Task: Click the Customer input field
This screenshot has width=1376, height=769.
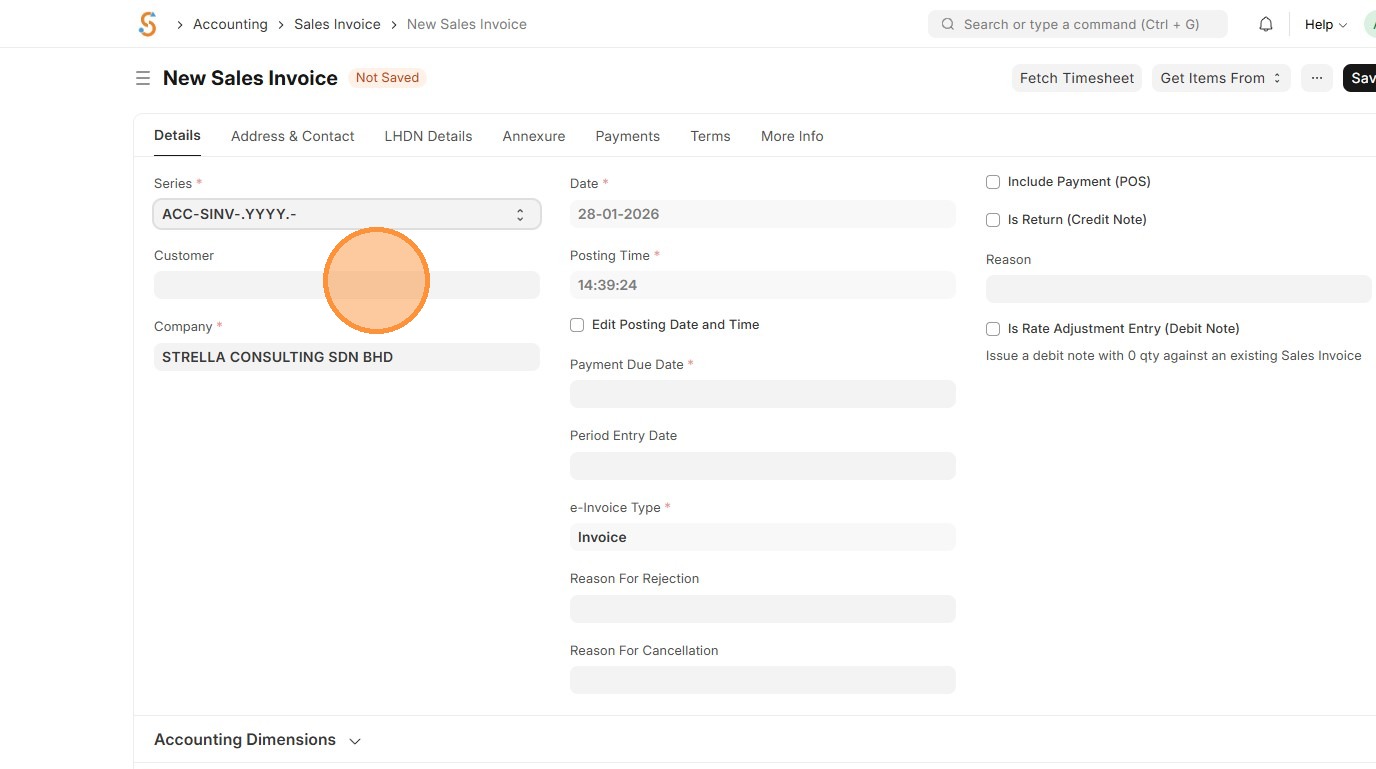Action: [x=346, y=285]
